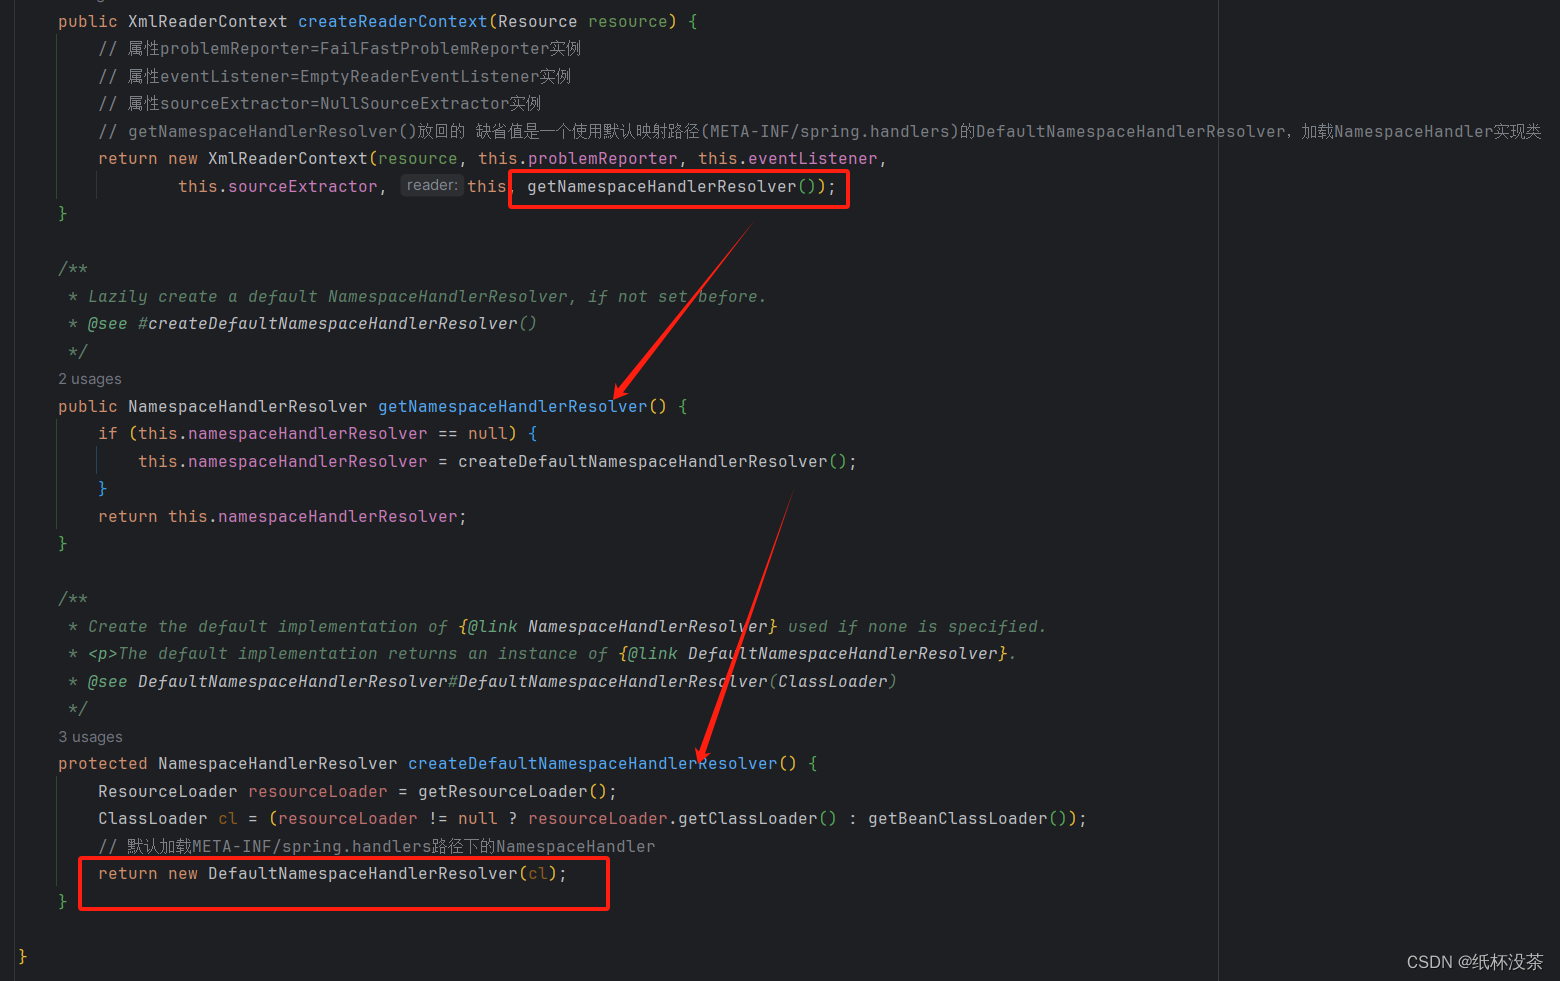Select createReaderContext method name in its declaration

point(392,21)
